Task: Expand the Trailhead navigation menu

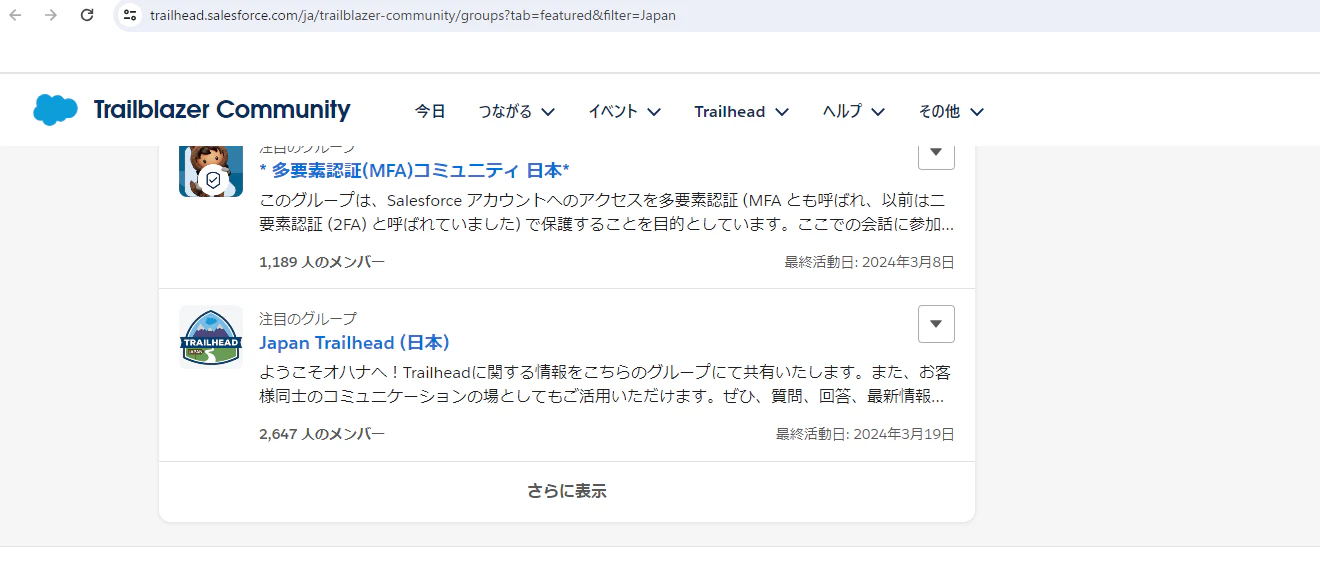Action: click(x=742, y=111)
